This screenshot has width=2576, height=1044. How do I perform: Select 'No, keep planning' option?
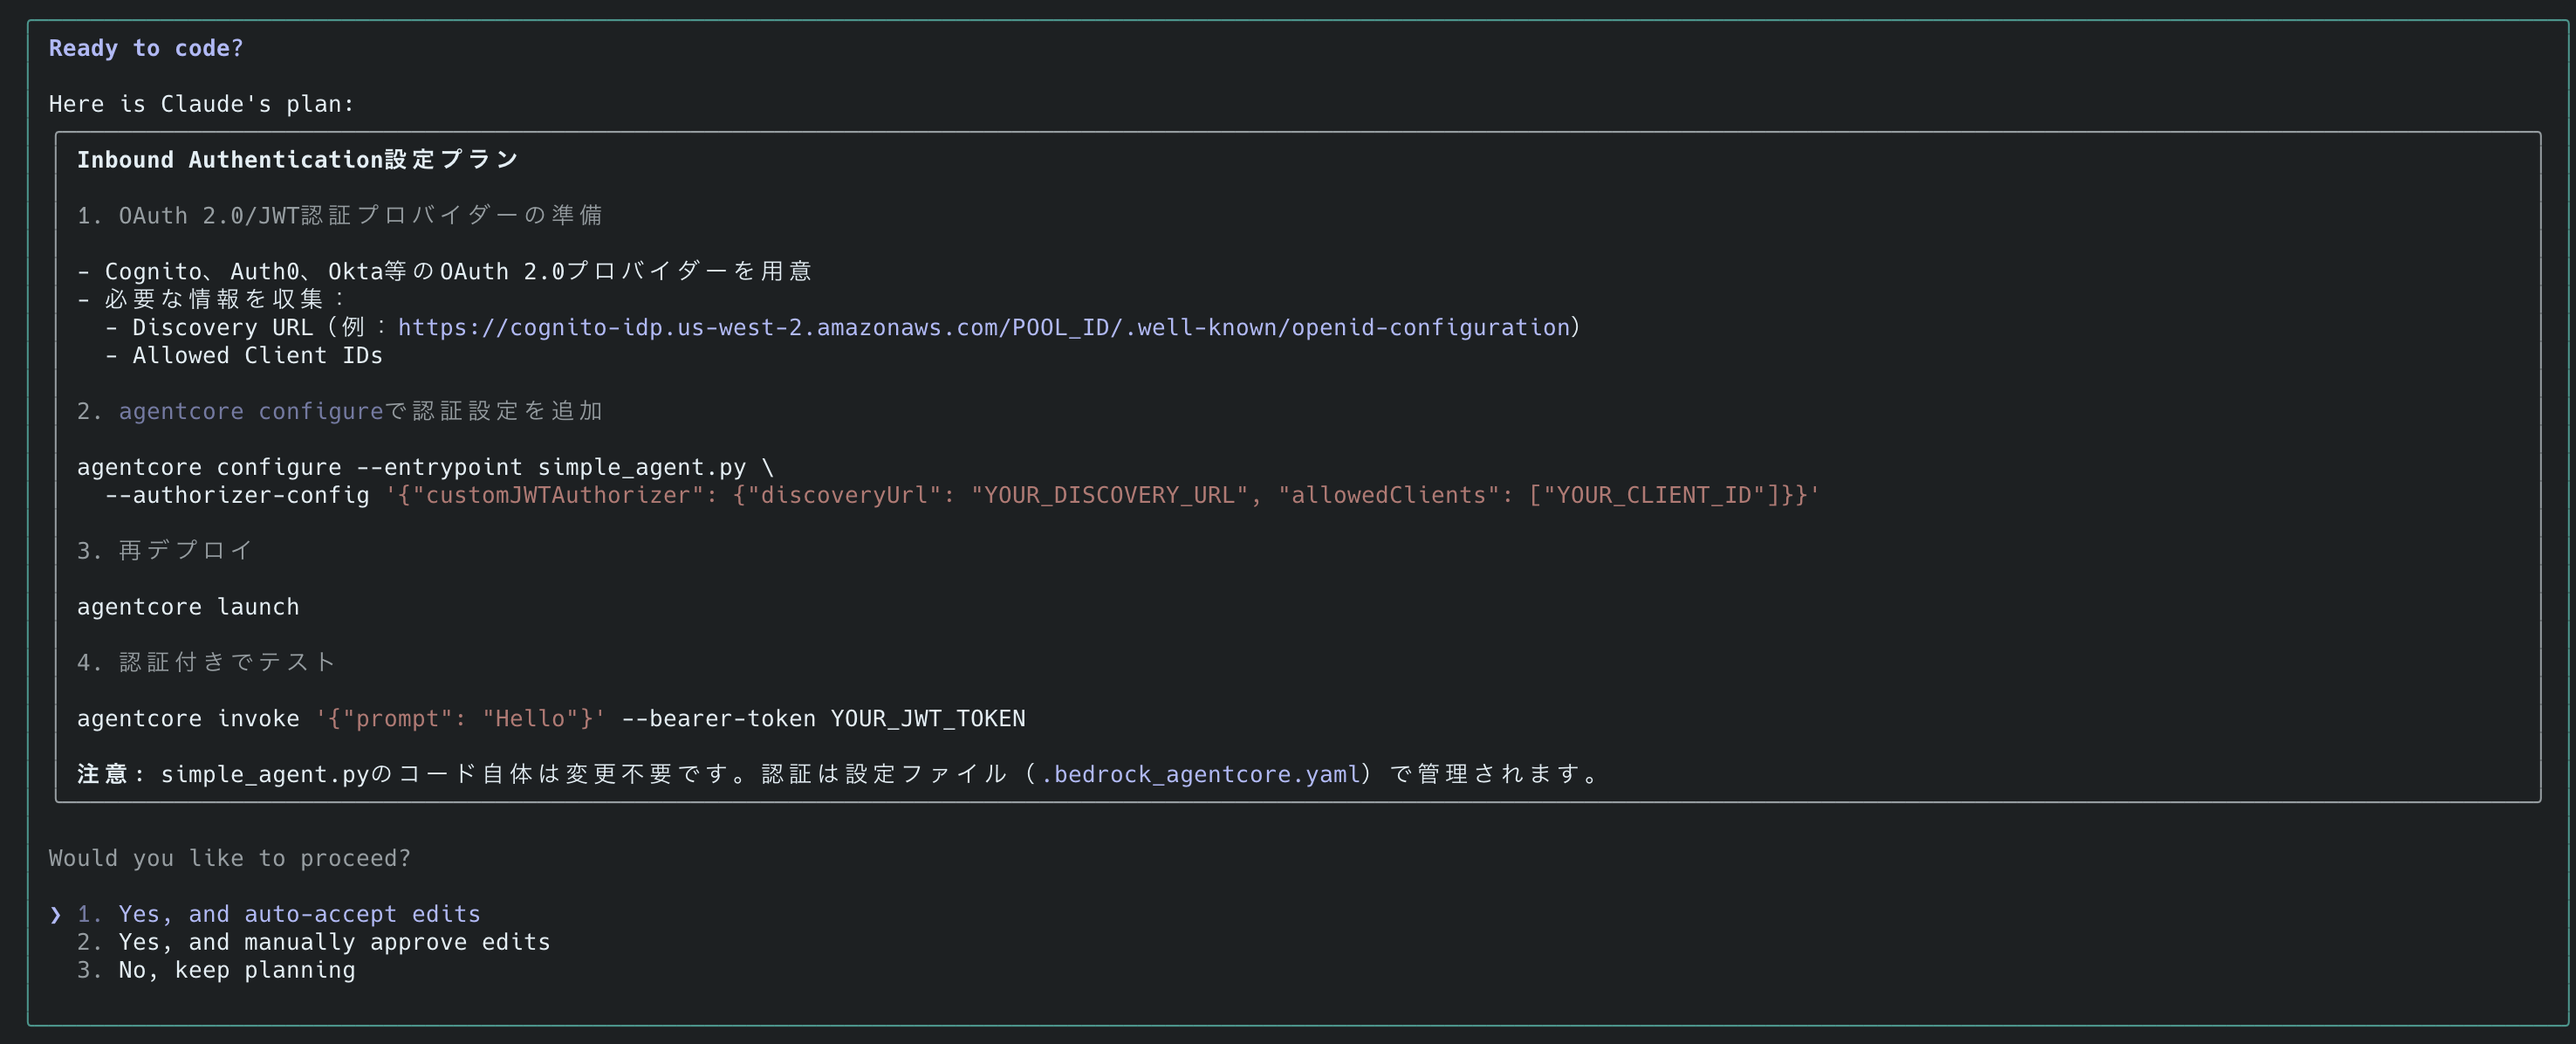pyautogui.click(x=236, y=970)
